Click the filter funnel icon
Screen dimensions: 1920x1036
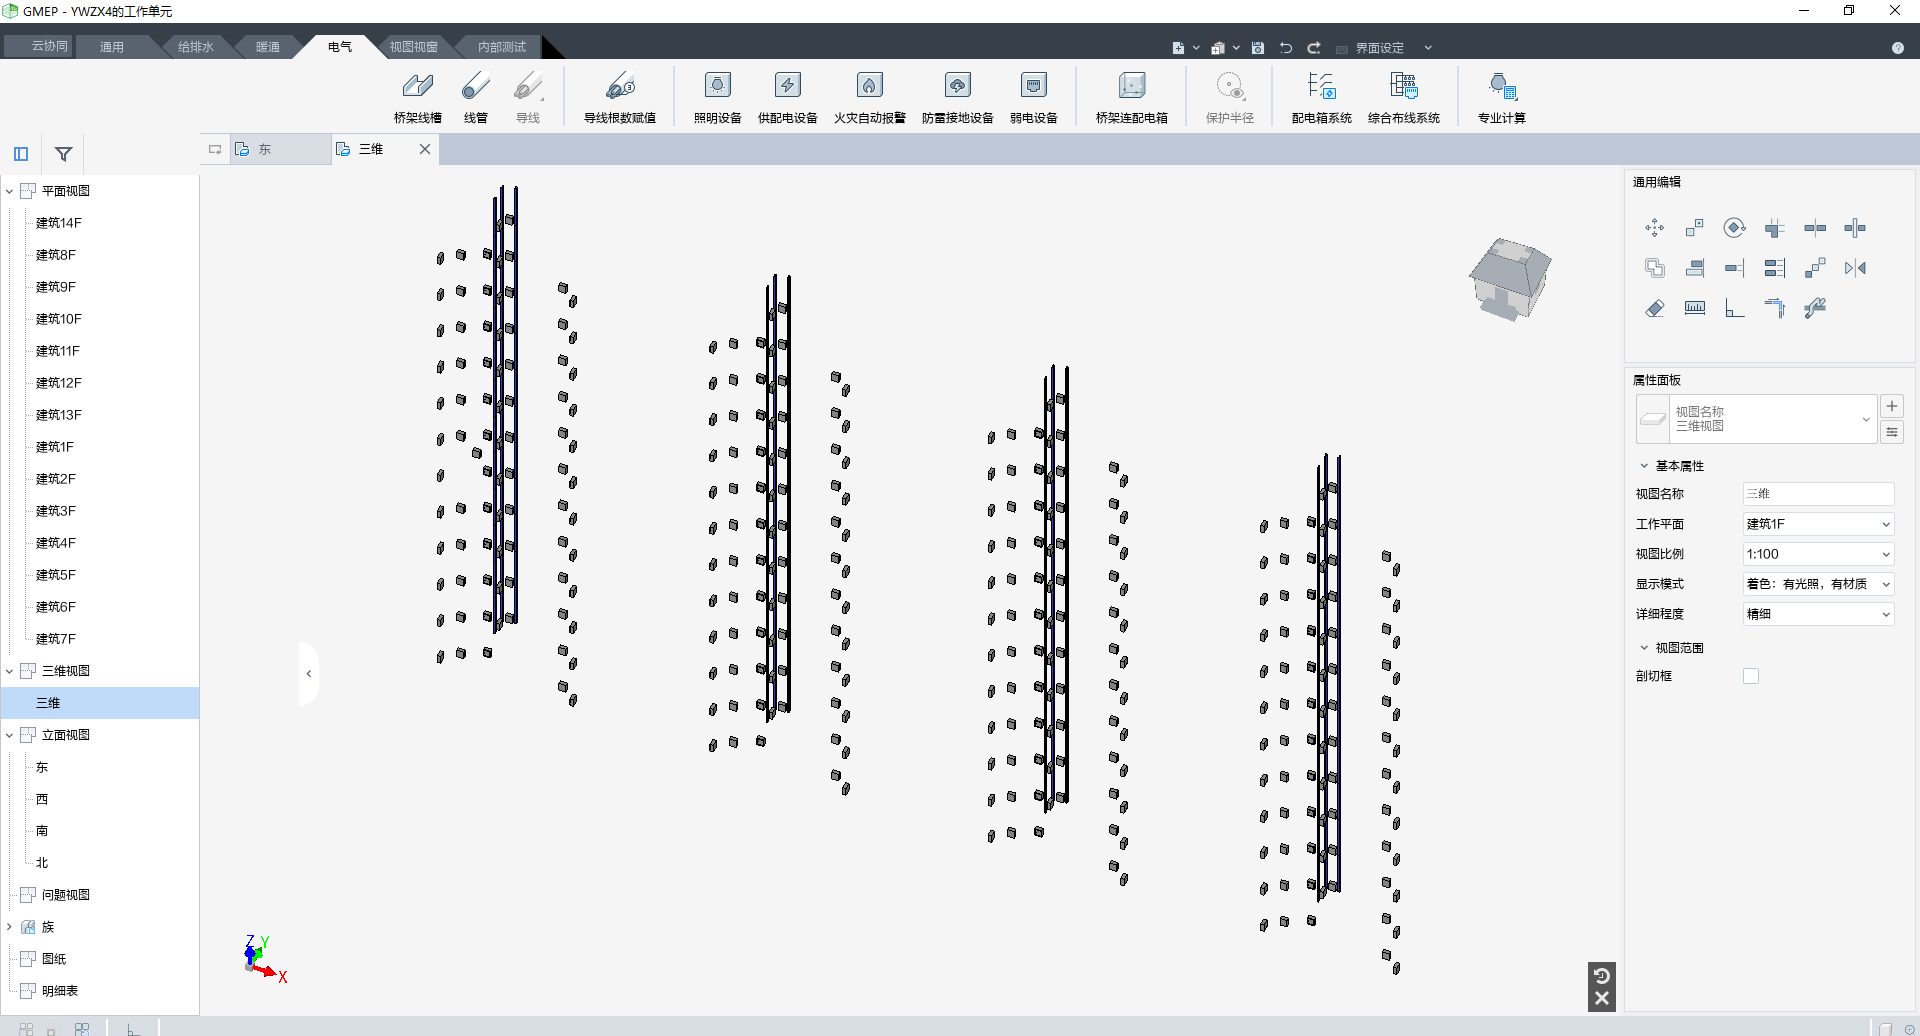63,154
